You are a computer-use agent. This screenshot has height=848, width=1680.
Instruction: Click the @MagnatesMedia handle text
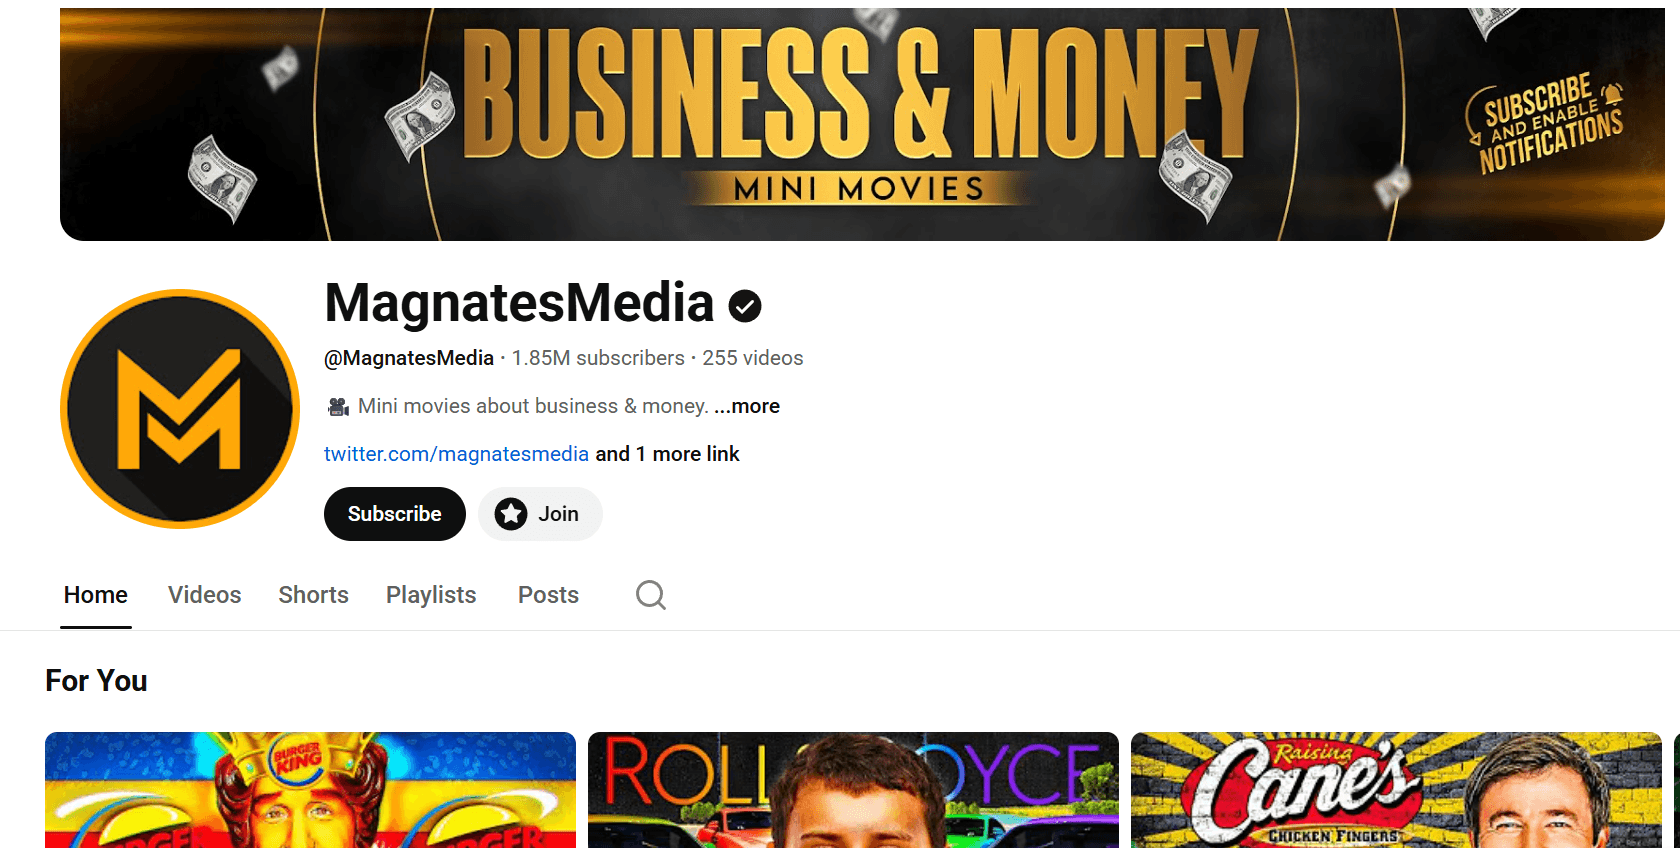click(x=409, y=358)
